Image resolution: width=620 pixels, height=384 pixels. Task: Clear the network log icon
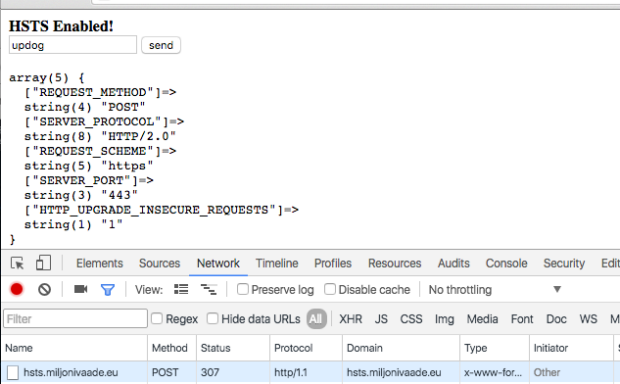[x=44, y=289]
